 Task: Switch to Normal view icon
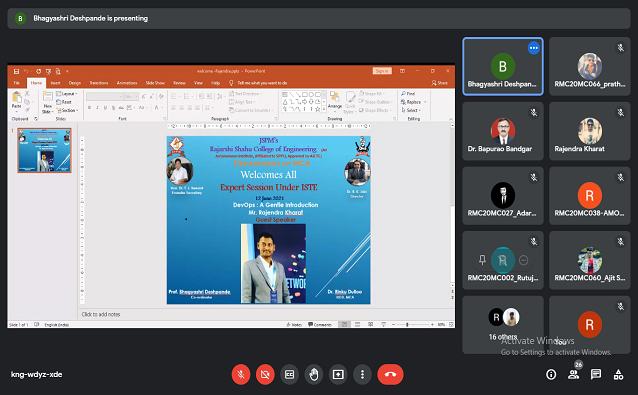344,325
